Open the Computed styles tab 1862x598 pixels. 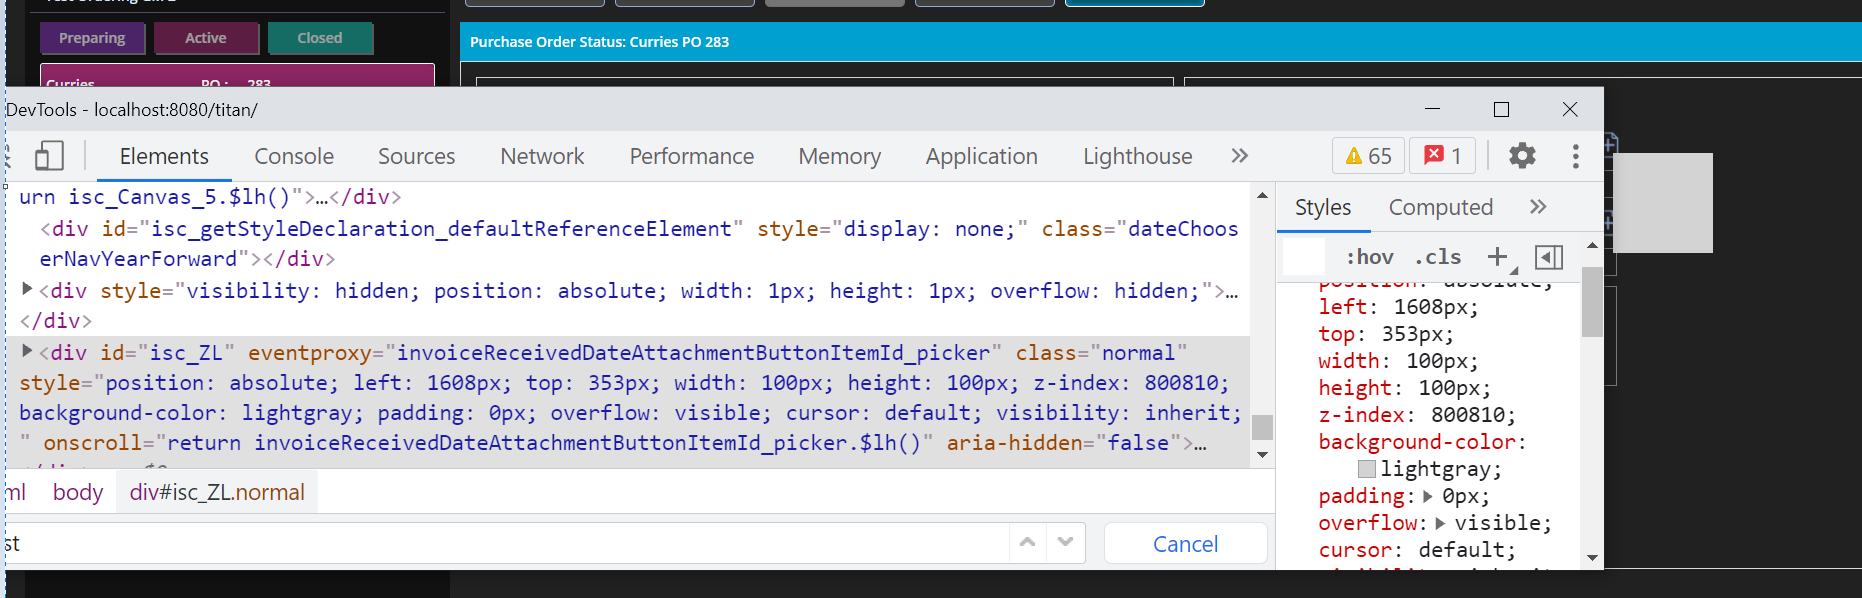tap(1440, 207)
